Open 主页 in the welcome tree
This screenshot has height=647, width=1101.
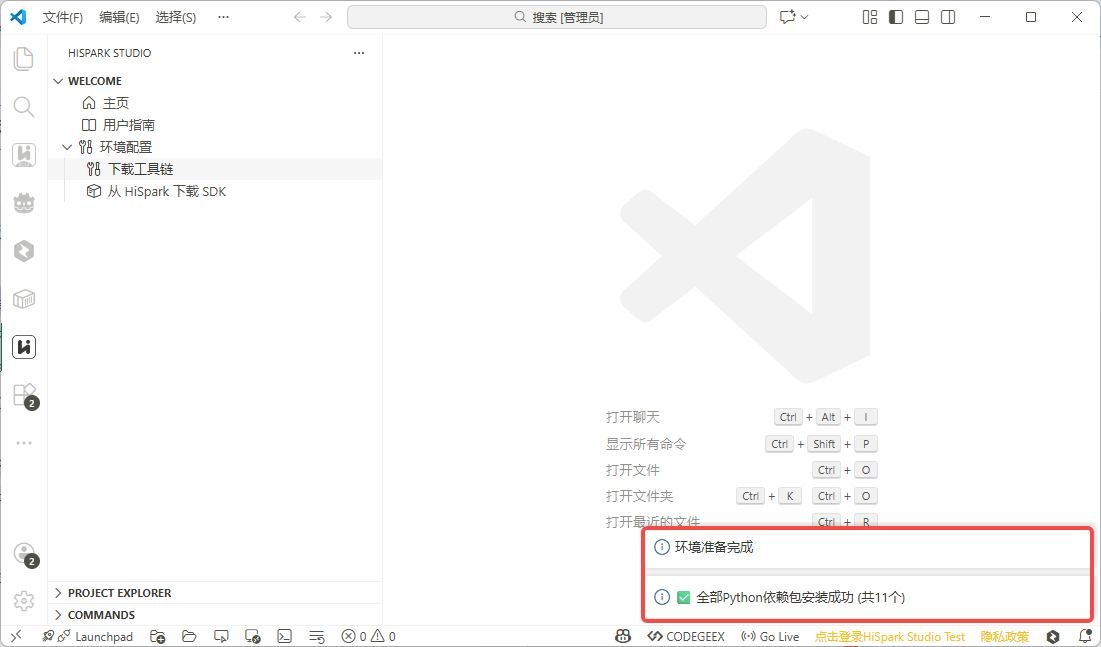pos(116,103)
